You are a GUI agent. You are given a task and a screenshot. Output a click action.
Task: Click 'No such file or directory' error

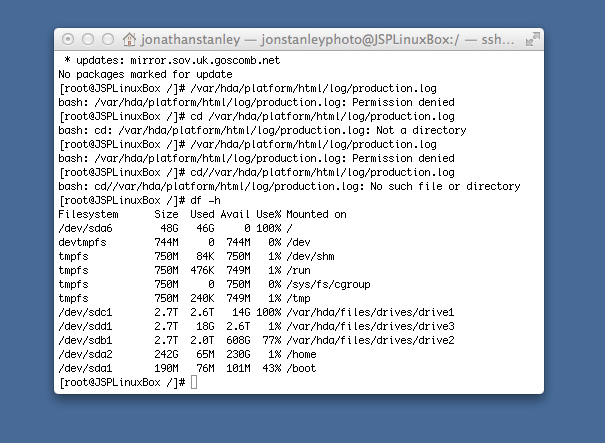(x=445, y=186)
